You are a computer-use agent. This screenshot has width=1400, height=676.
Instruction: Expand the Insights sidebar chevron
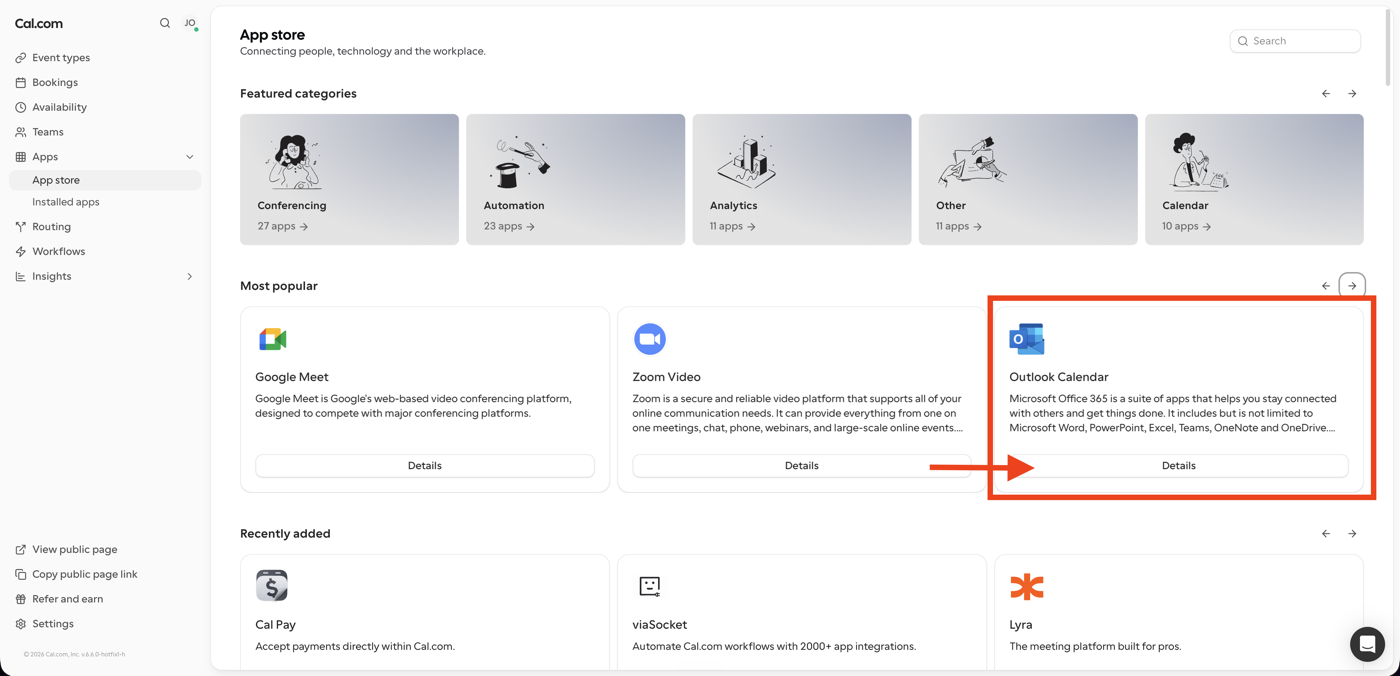coord(190,277)
